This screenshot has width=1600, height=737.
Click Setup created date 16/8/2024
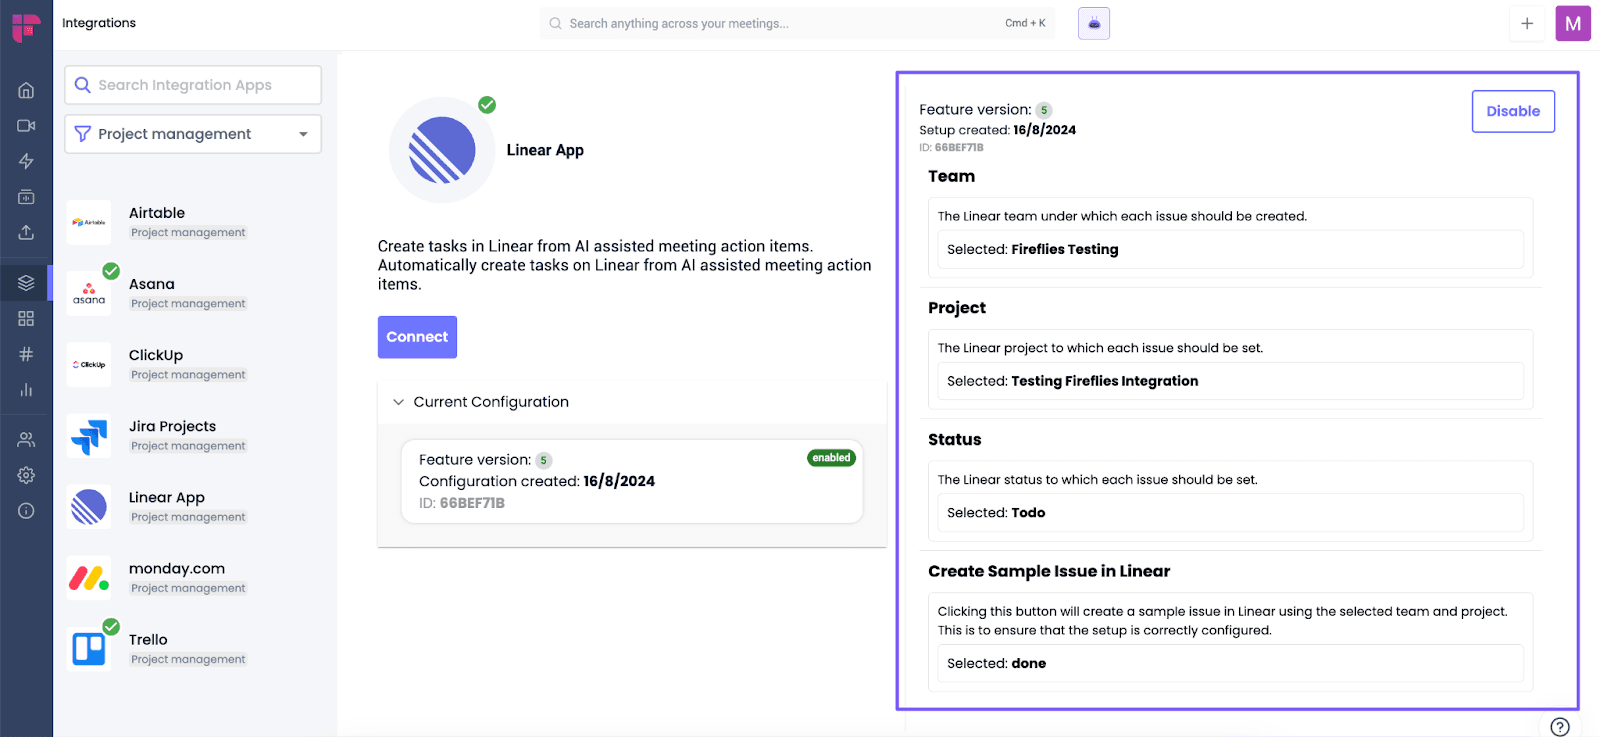(1044, 130)
